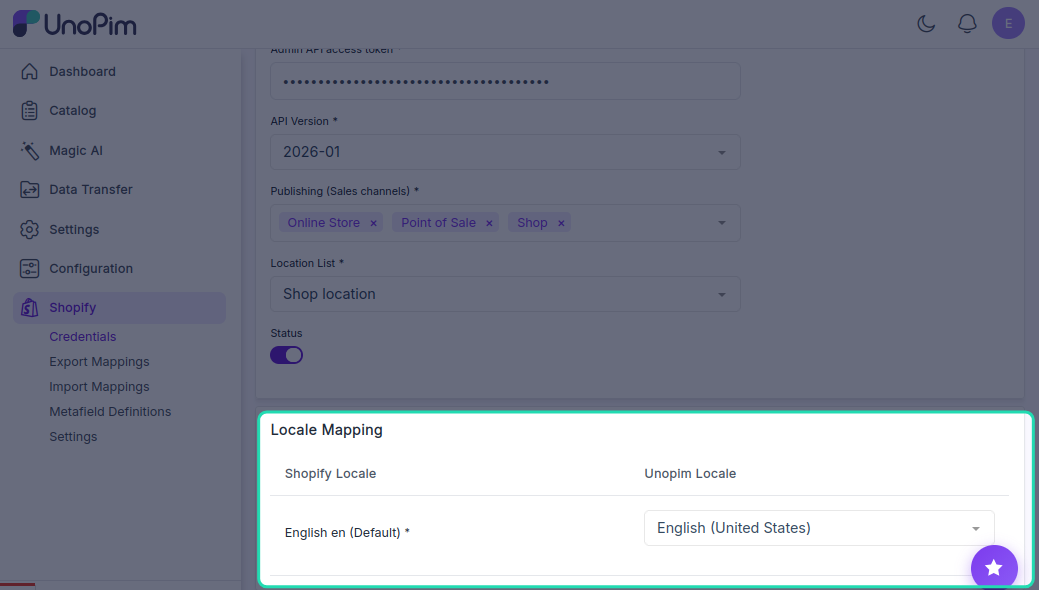Click the Settings gear icon
This screenshot has height=590, width=1039.
pos(29,229)
